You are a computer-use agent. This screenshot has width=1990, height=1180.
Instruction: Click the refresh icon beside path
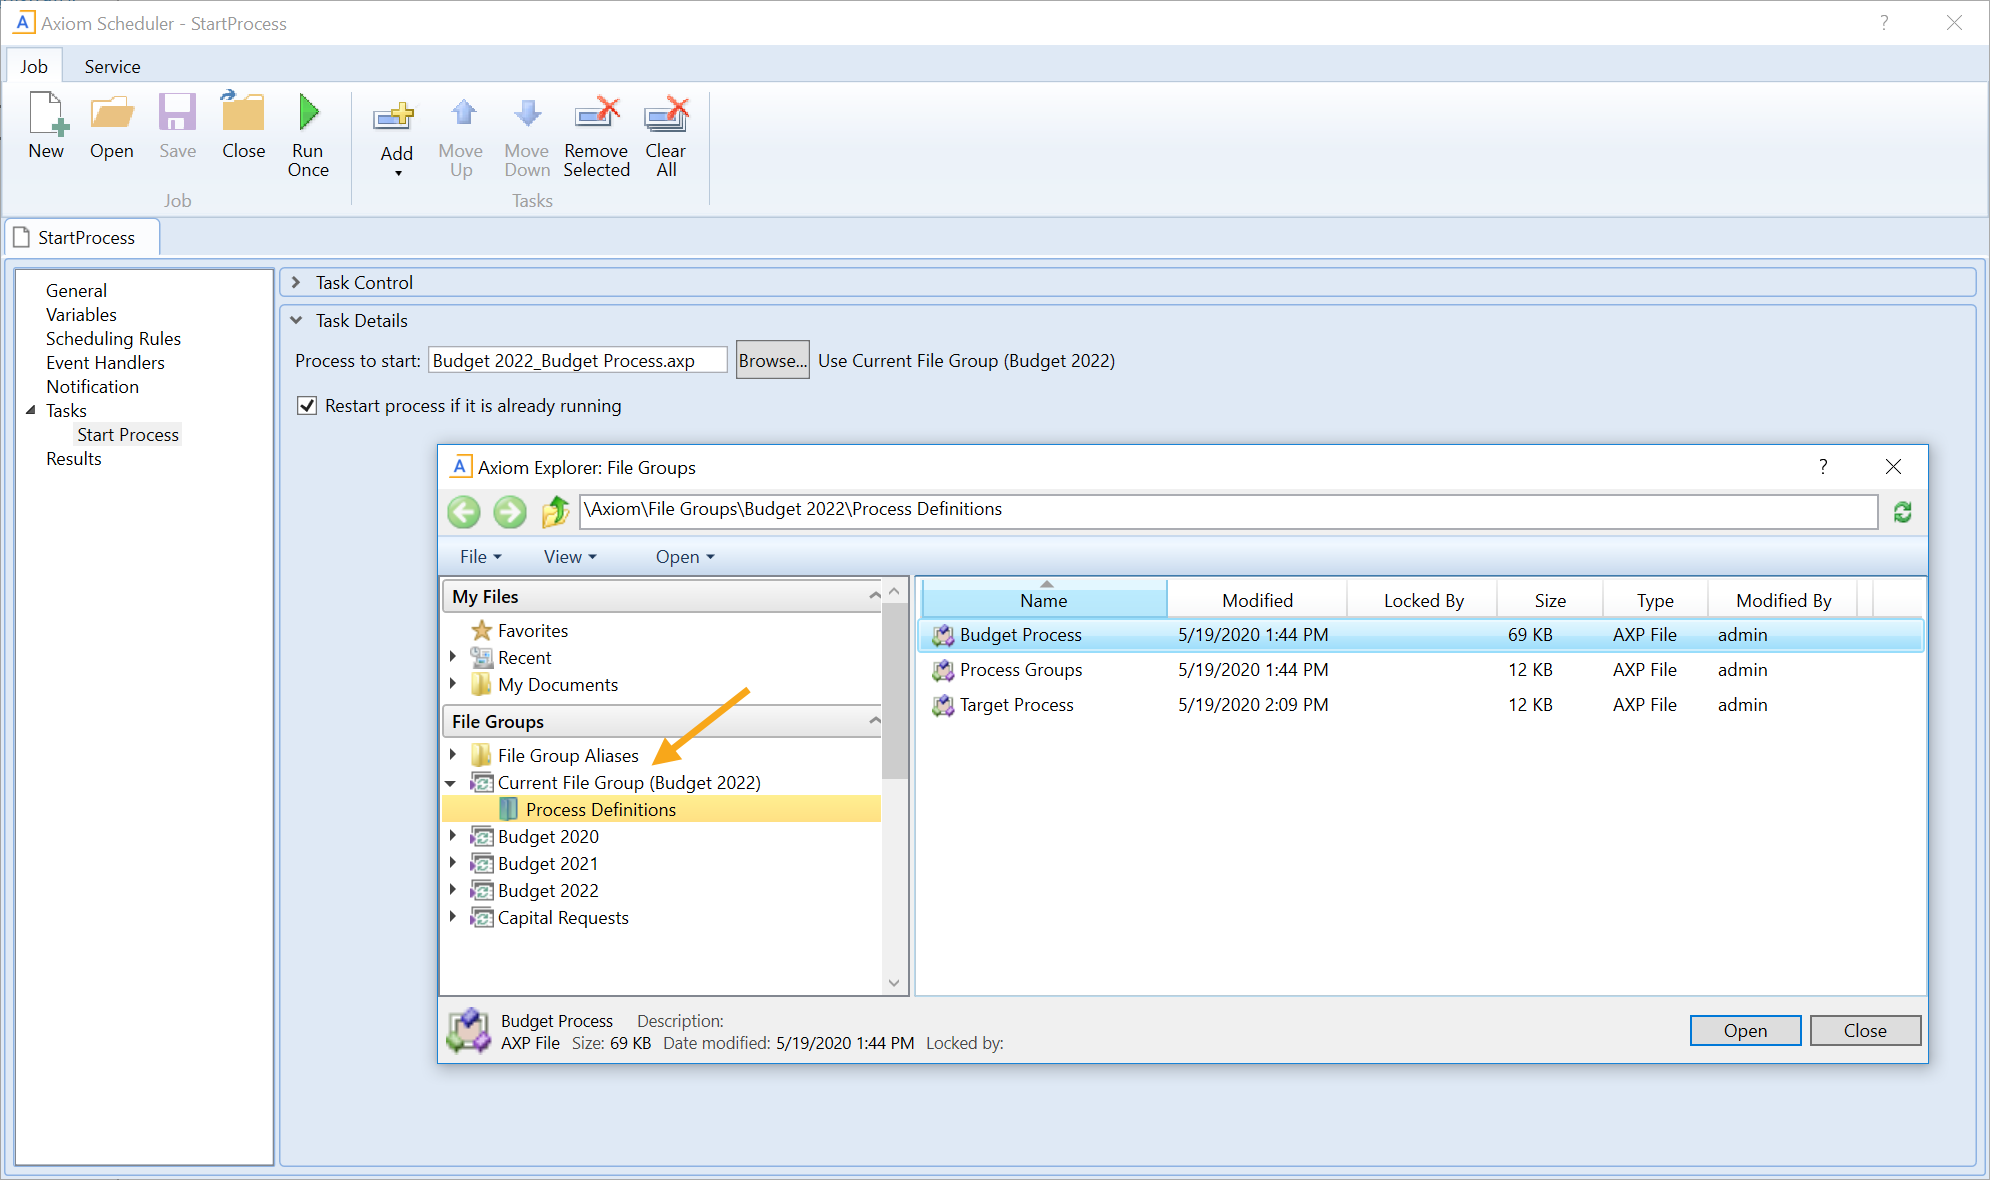[1902, 512]
